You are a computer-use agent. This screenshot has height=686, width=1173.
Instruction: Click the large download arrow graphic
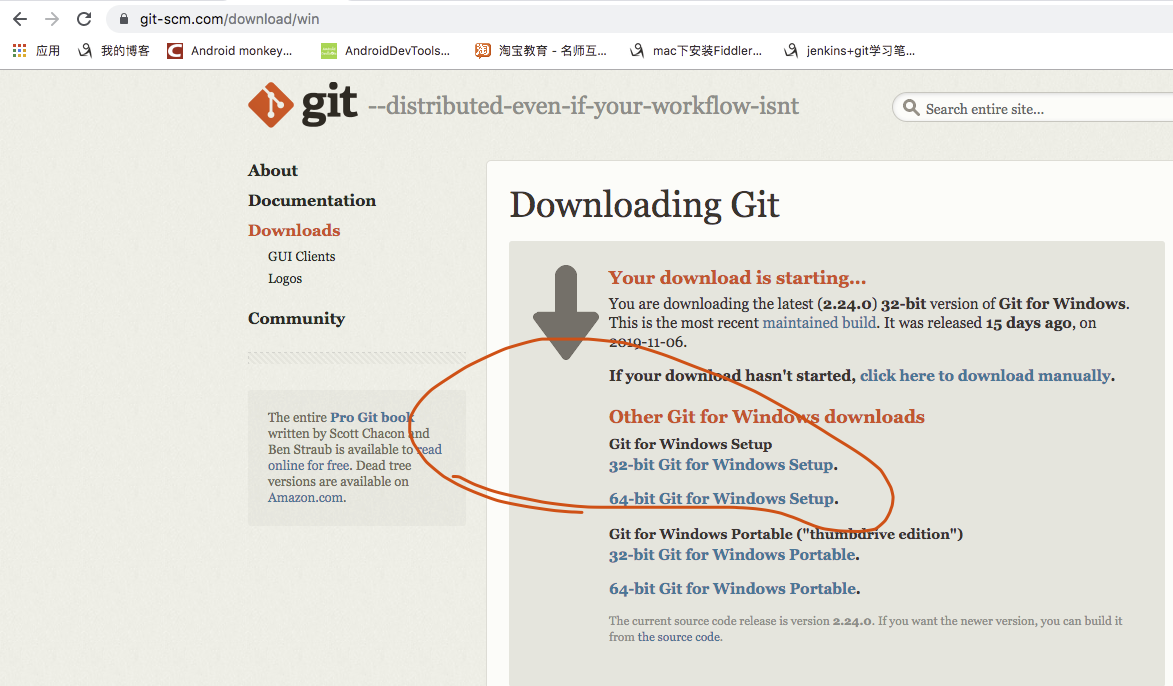(x=566, y=312)
